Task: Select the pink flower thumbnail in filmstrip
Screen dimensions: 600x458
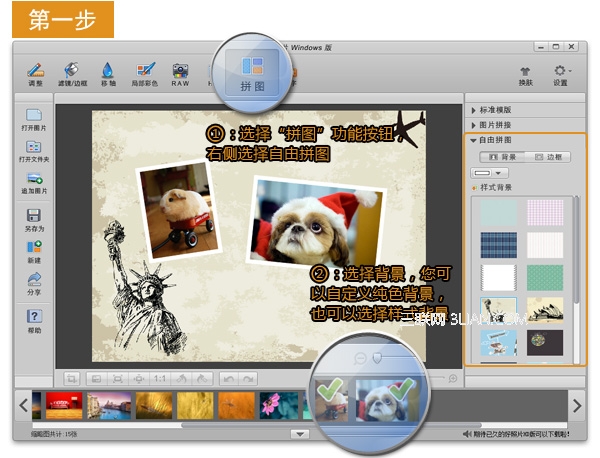Action: pyautogui.click(x=279, y=406)
